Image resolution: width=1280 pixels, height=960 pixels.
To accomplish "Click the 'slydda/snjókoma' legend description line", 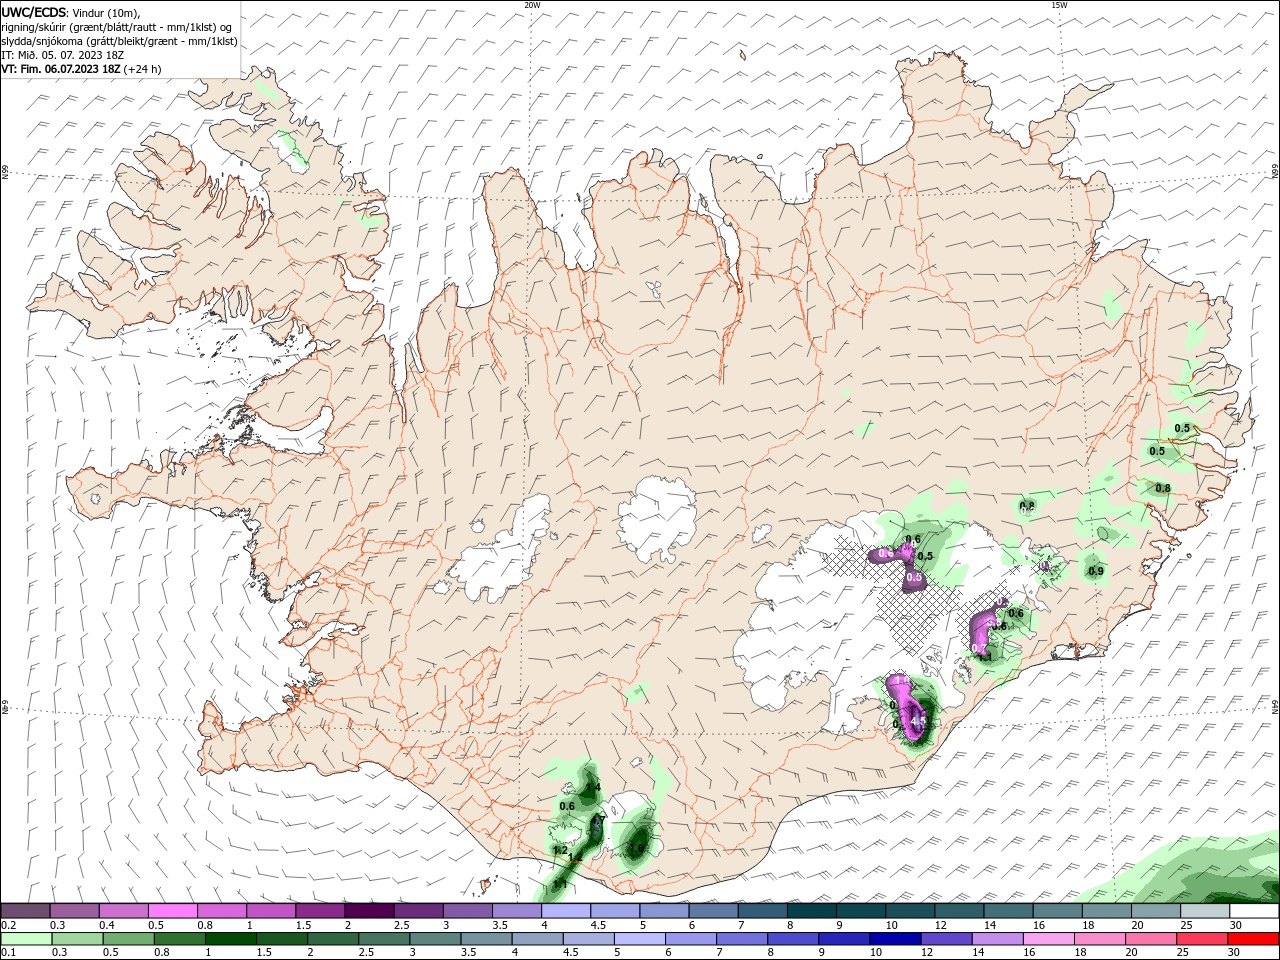I will click(119, 41).
